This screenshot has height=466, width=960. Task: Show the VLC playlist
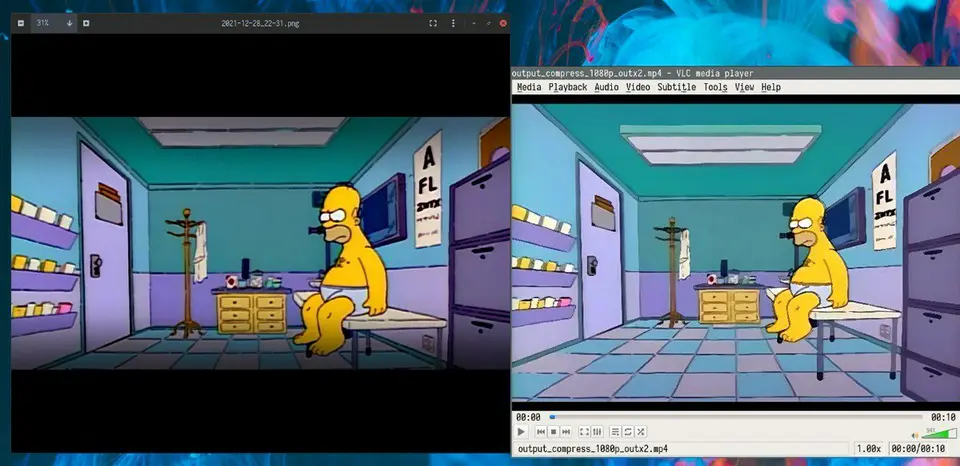click(x=615, y=432)
